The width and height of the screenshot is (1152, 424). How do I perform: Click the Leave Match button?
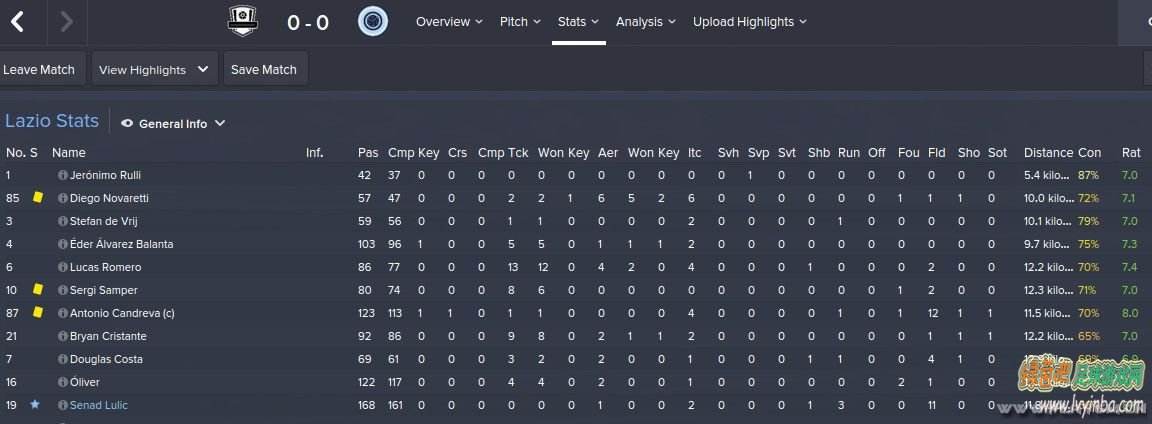[41, 70]
